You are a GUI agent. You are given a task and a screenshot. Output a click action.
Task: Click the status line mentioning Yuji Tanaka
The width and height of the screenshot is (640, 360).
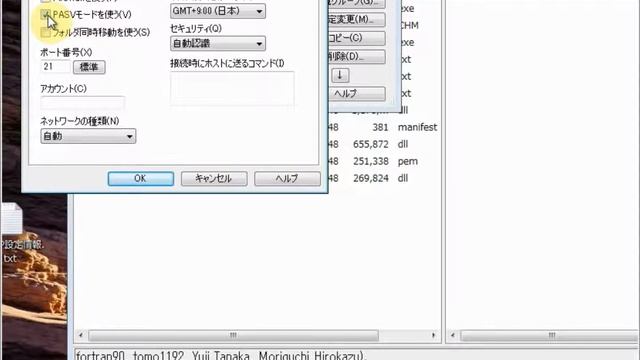pos(220,355)
